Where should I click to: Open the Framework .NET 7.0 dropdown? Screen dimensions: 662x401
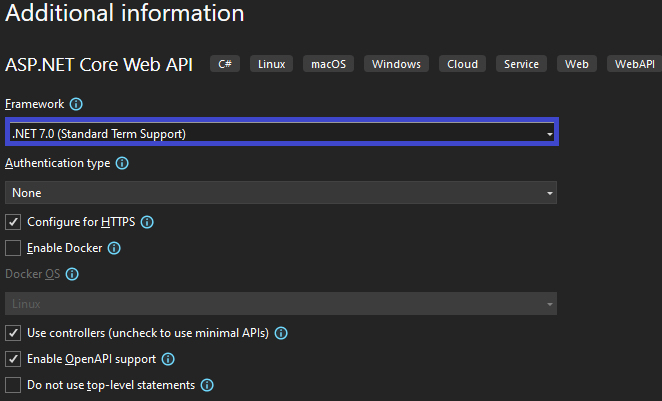pos(282,133)
